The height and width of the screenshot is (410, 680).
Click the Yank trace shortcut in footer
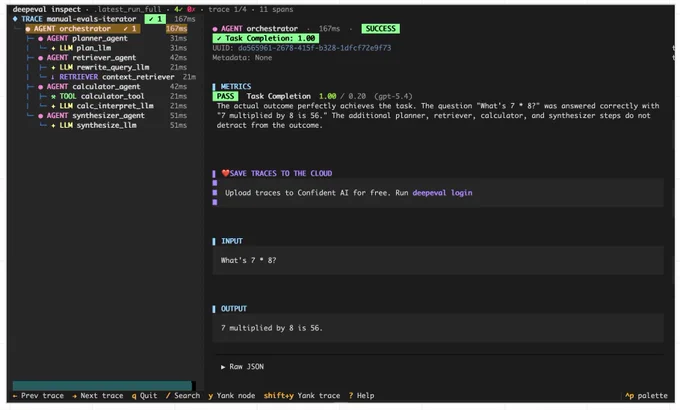pyautogui.click(x=302, y=396)
